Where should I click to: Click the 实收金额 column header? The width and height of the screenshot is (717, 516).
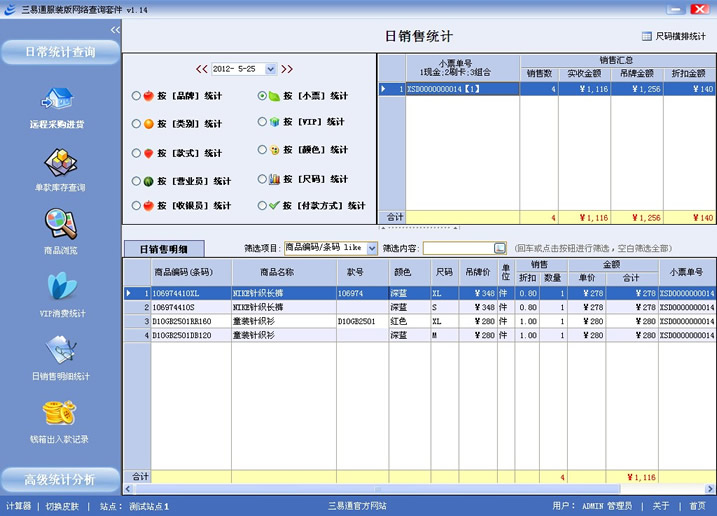584,74
